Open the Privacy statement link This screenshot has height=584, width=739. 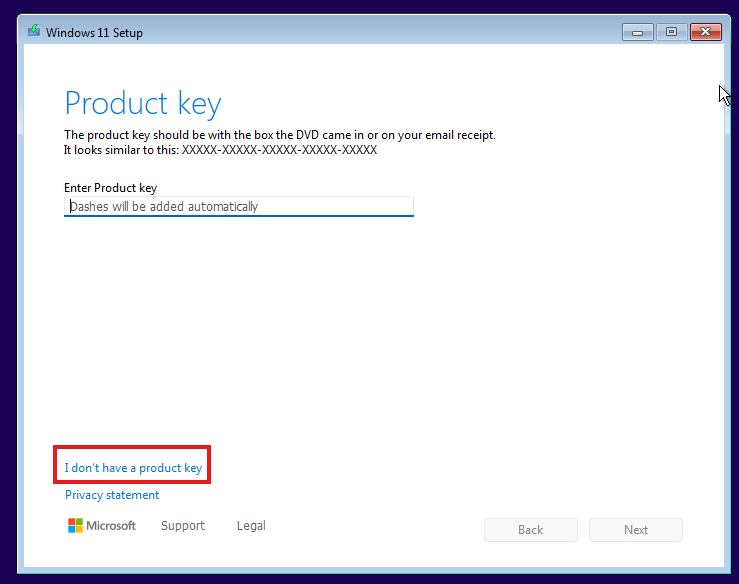(x=112, y=495)
